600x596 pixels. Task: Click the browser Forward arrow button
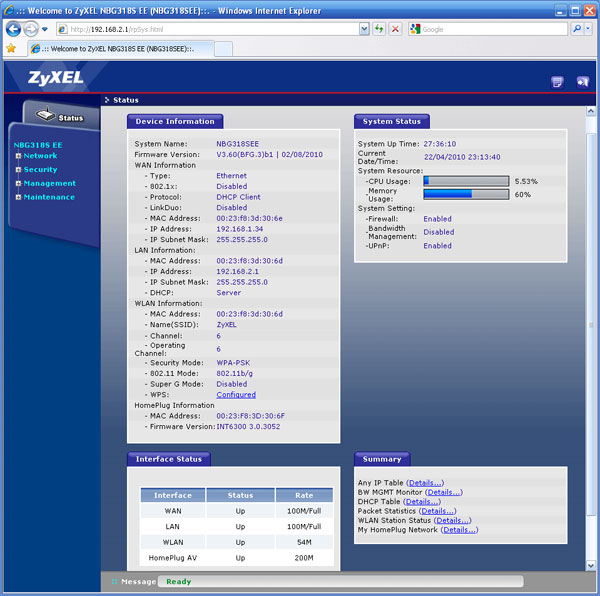(x=31, y=29)
